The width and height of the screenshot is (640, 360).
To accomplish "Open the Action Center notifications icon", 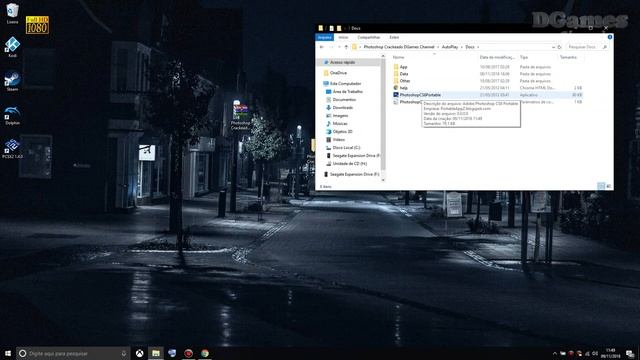I will click(x=630, y=353).
